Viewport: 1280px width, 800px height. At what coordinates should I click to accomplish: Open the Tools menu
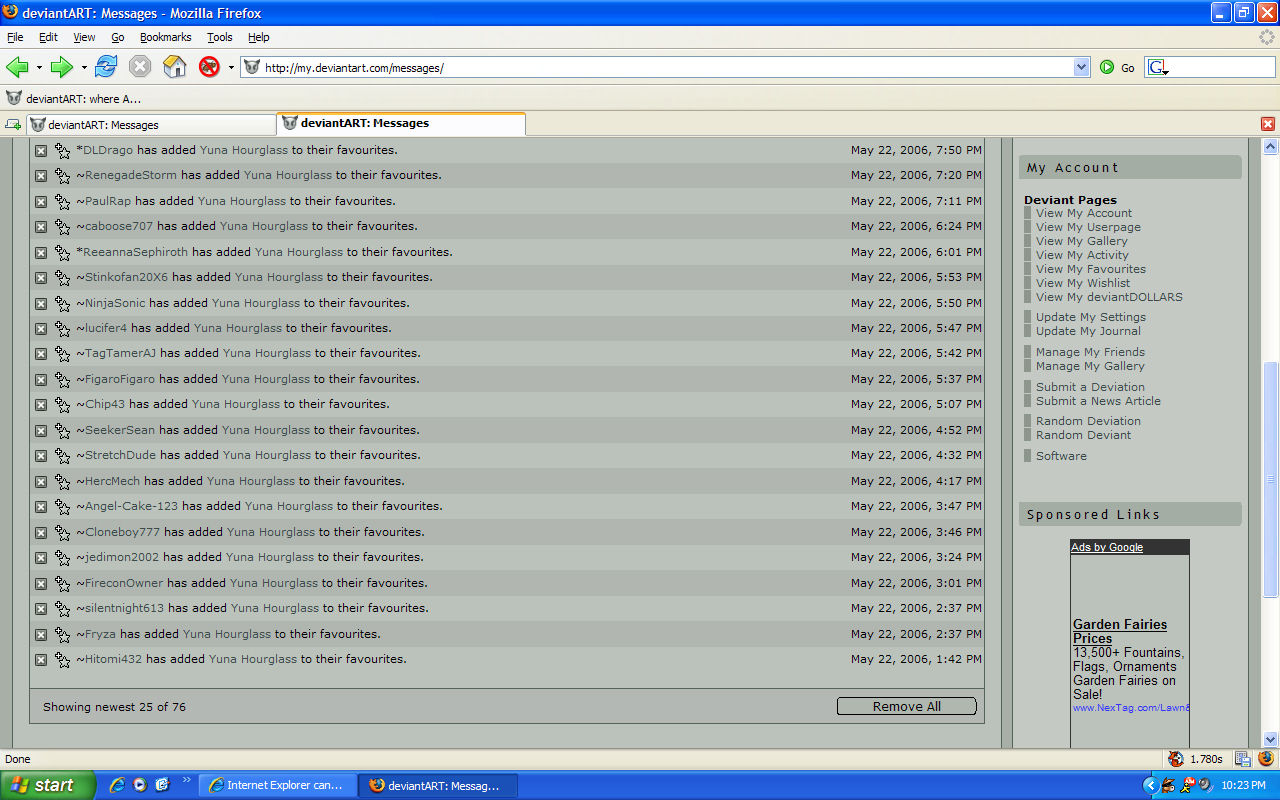(219, 37)
